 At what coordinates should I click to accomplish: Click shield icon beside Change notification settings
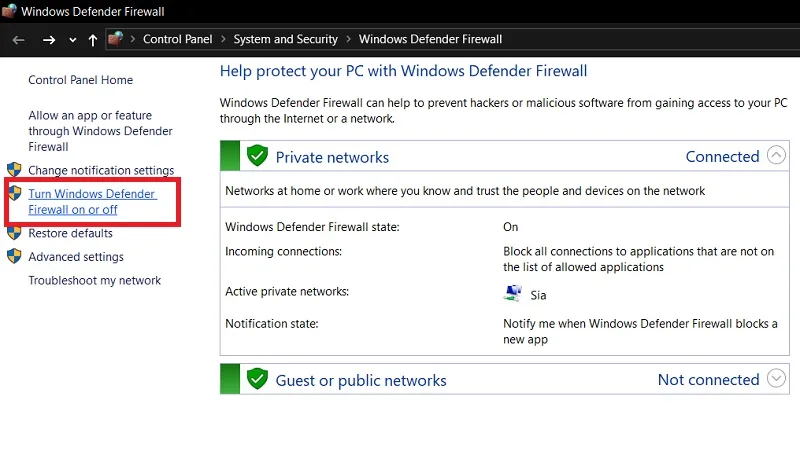(x=14, y=170)
